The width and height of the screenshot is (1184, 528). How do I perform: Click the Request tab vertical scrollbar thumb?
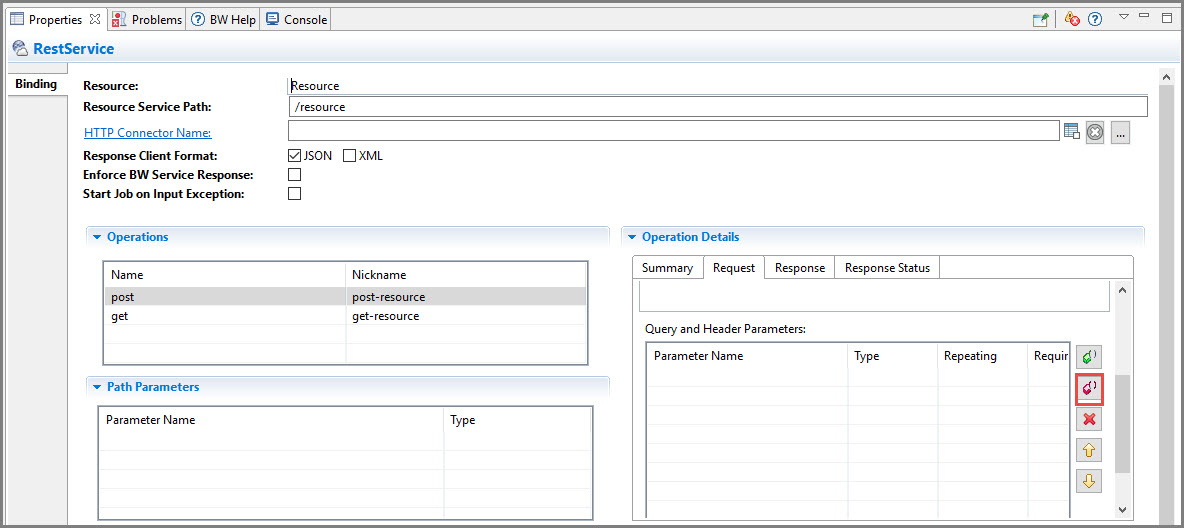click(1122, 423)
